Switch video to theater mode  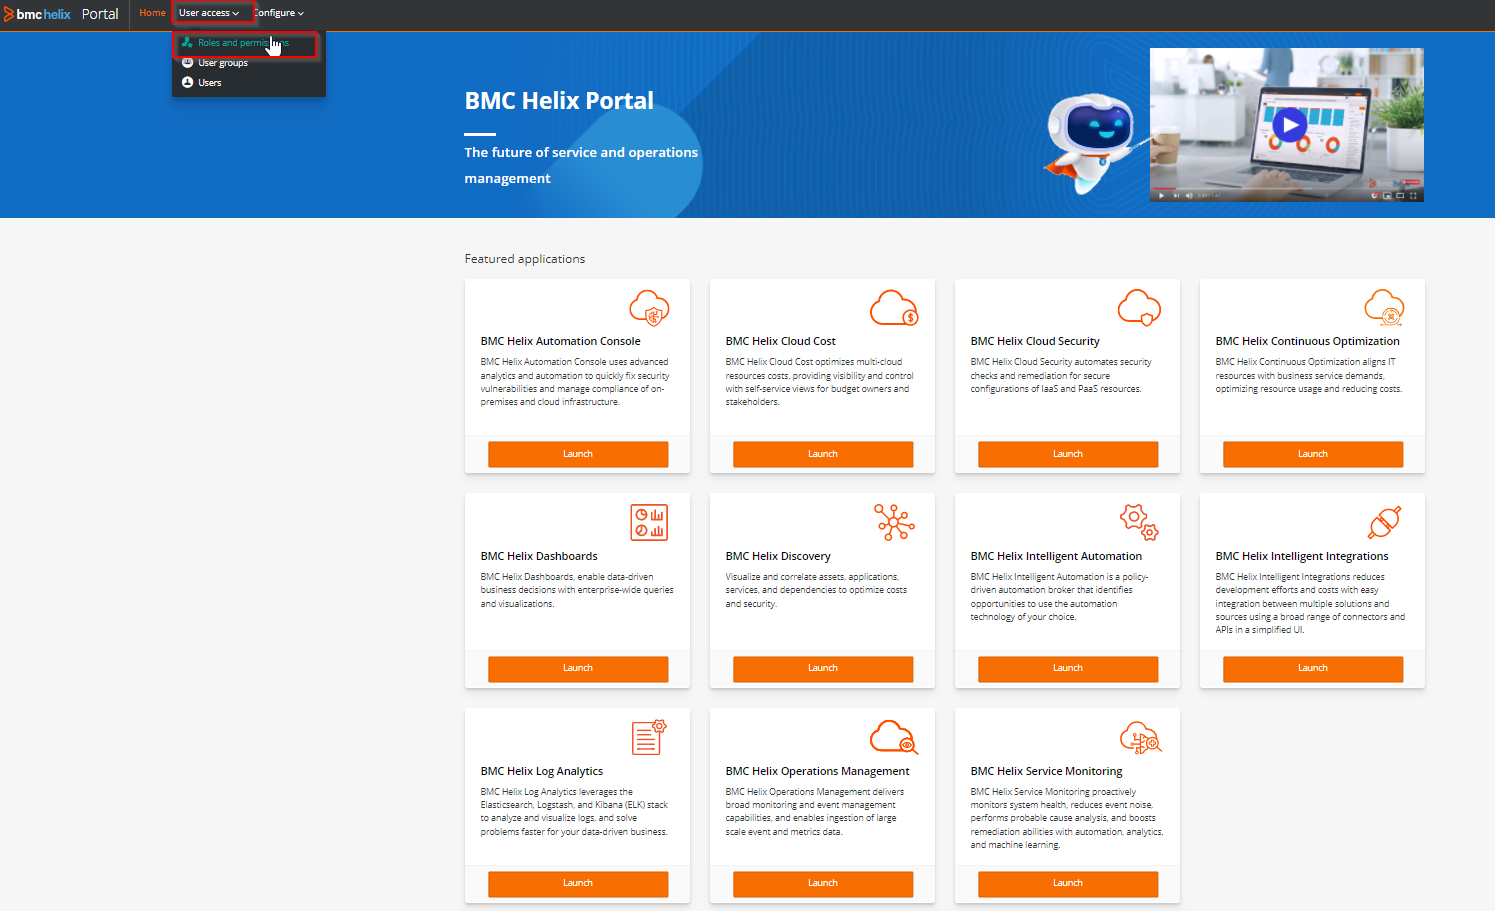1400,196
